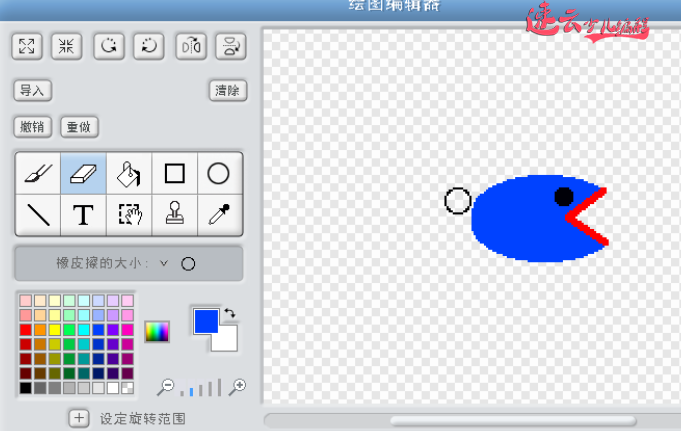Pick the rectangle shape tool
This screenshot has height=431, width=681.
(174, 174)
